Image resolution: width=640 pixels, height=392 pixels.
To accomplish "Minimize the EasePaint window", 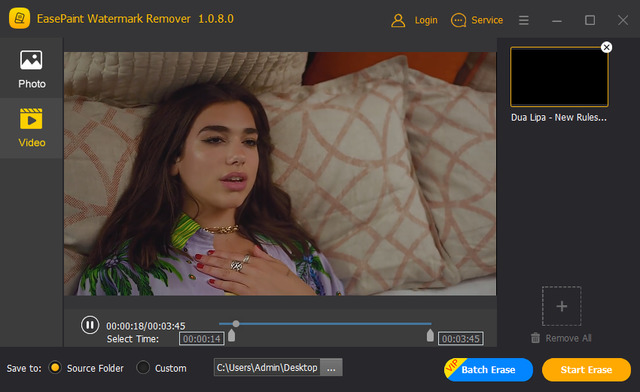I will (x=557, y=20).
